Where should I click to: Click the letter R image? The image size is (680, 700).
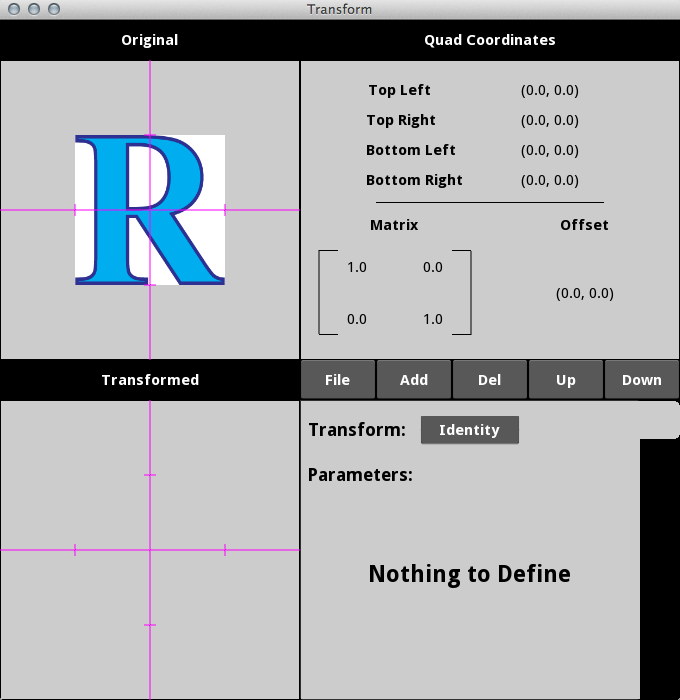click(x=149, y=210)
